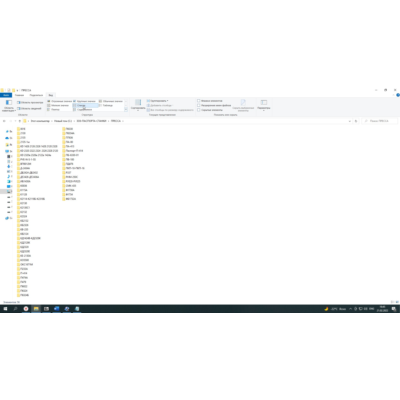Open the Windows Start button on the taskbar
400x400 pixels.
pos(5,309)
